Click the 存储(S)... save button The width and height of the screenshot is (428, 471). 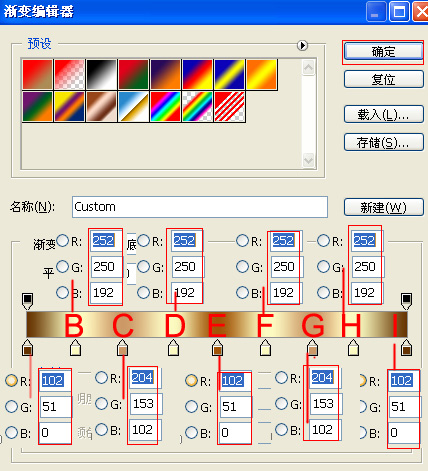pos(384,142)
